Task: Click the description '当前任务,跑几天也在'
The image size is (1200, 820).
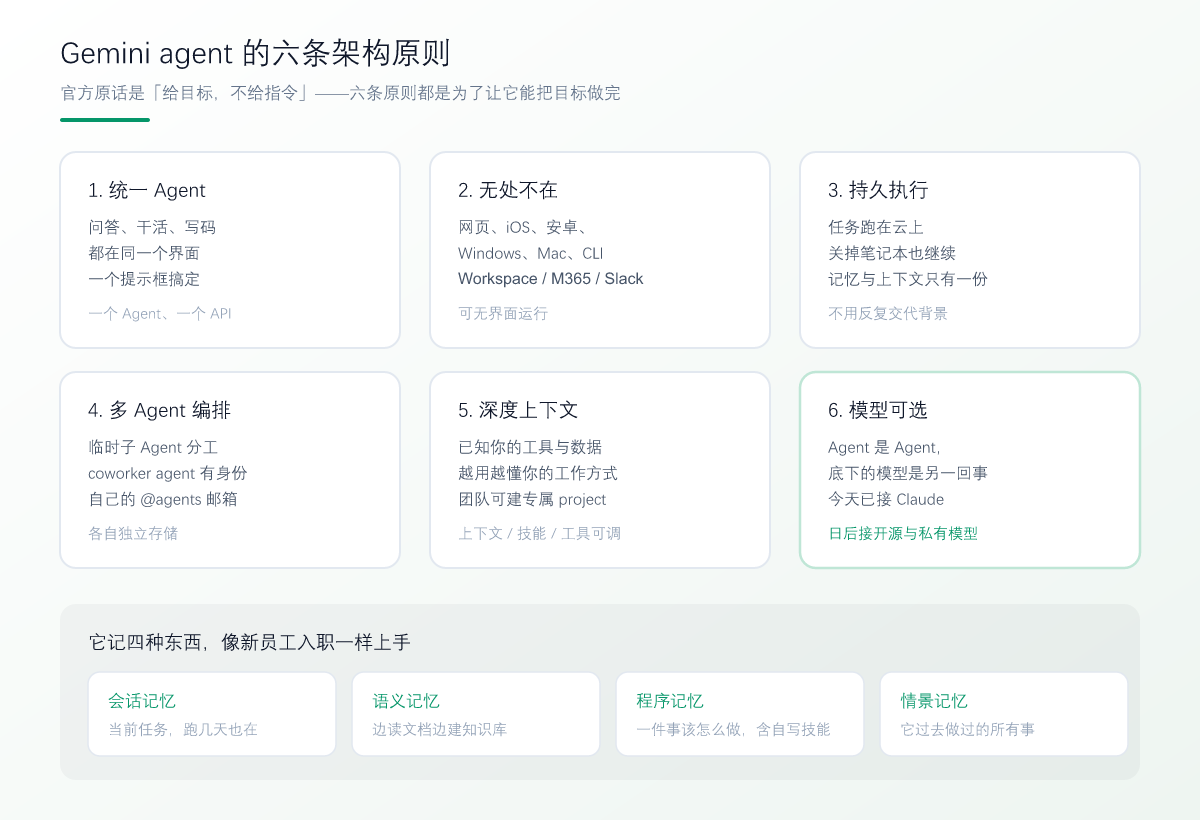Action: click(183, 729)
